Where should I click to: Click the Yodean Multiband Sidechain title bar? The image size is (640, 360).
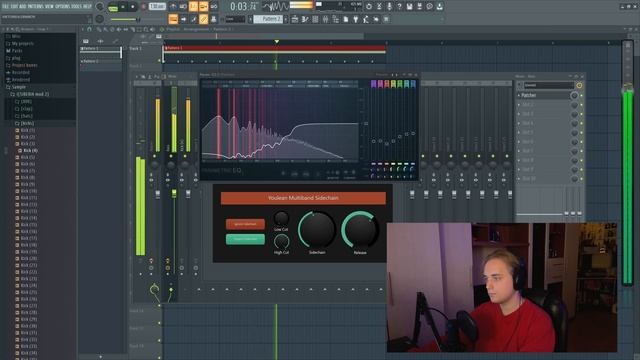[x=303, y=198]
